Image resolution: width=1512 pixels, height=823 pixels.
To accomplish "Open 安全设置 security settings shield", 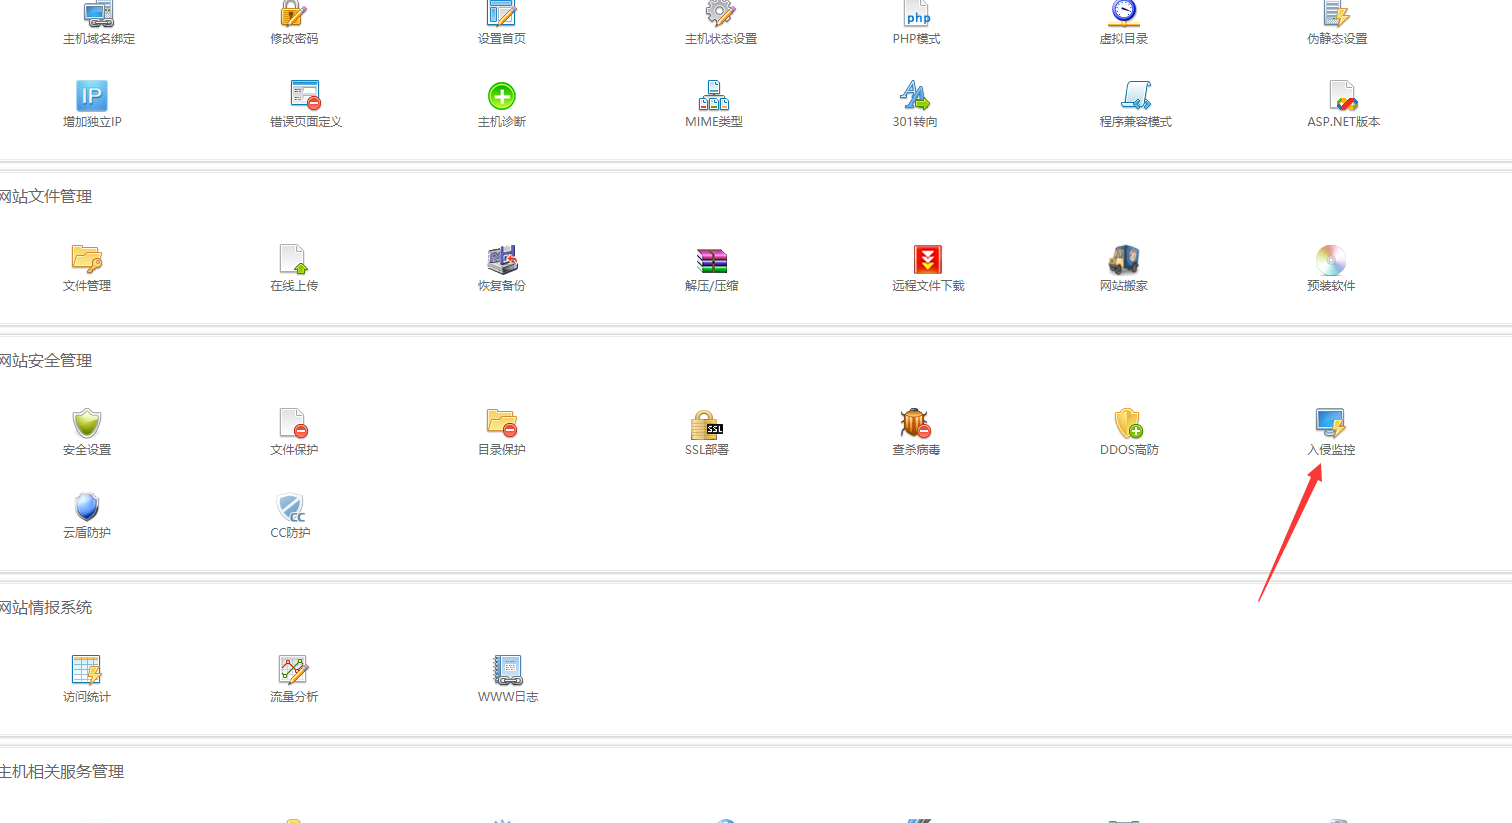I will 87,424.
